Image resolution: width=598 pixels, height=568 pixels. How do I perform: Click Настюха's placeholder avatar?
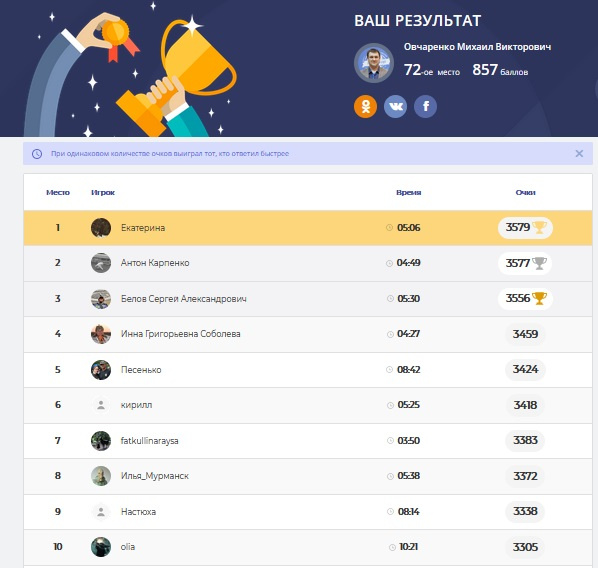[101, 512]
